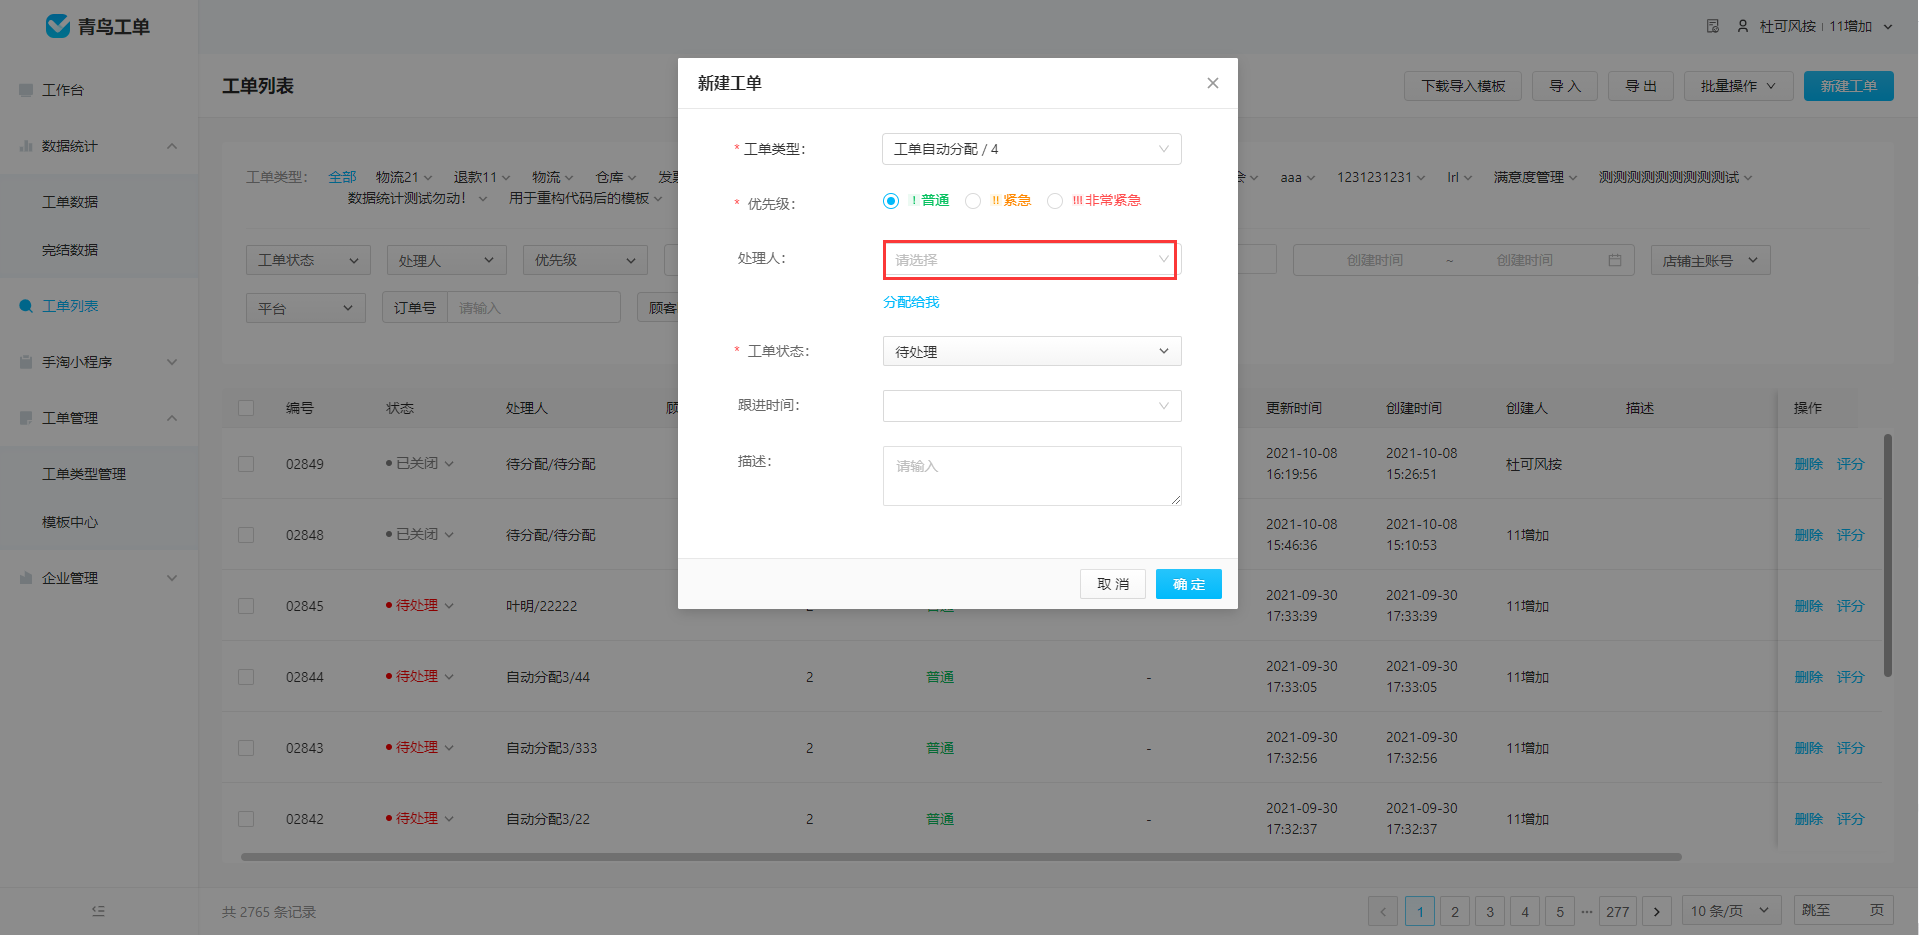Go to next page arrow in pagination
1919x935 pixels.
(1656, 911)
